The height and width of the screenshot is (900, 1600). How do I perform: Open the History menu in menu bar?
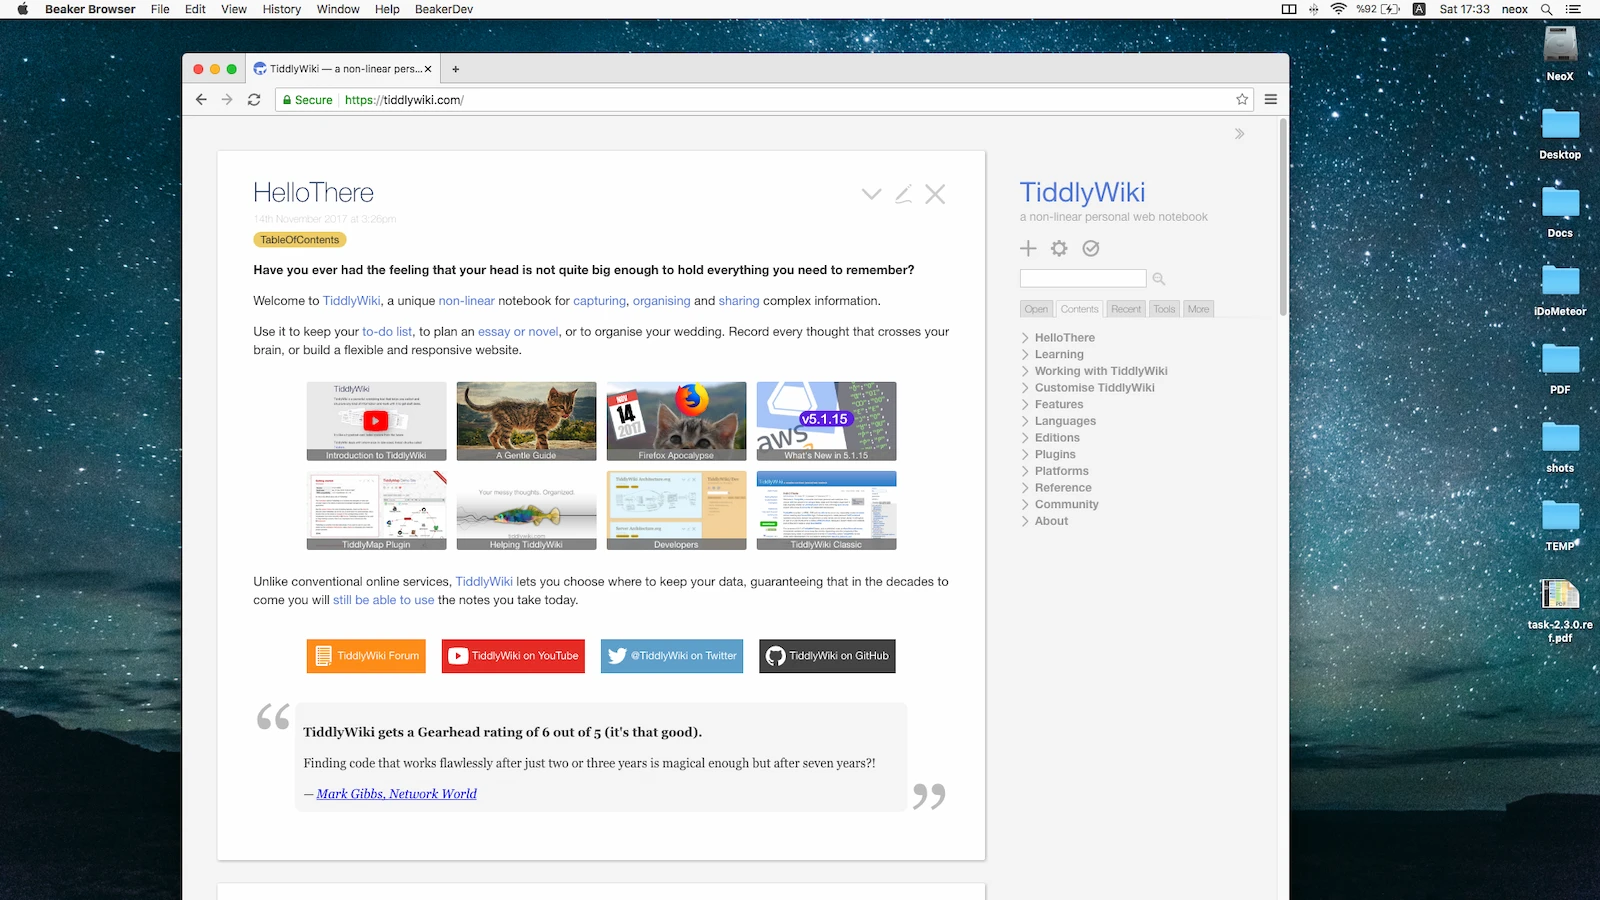pyautogui.click(x=281, y=9)
